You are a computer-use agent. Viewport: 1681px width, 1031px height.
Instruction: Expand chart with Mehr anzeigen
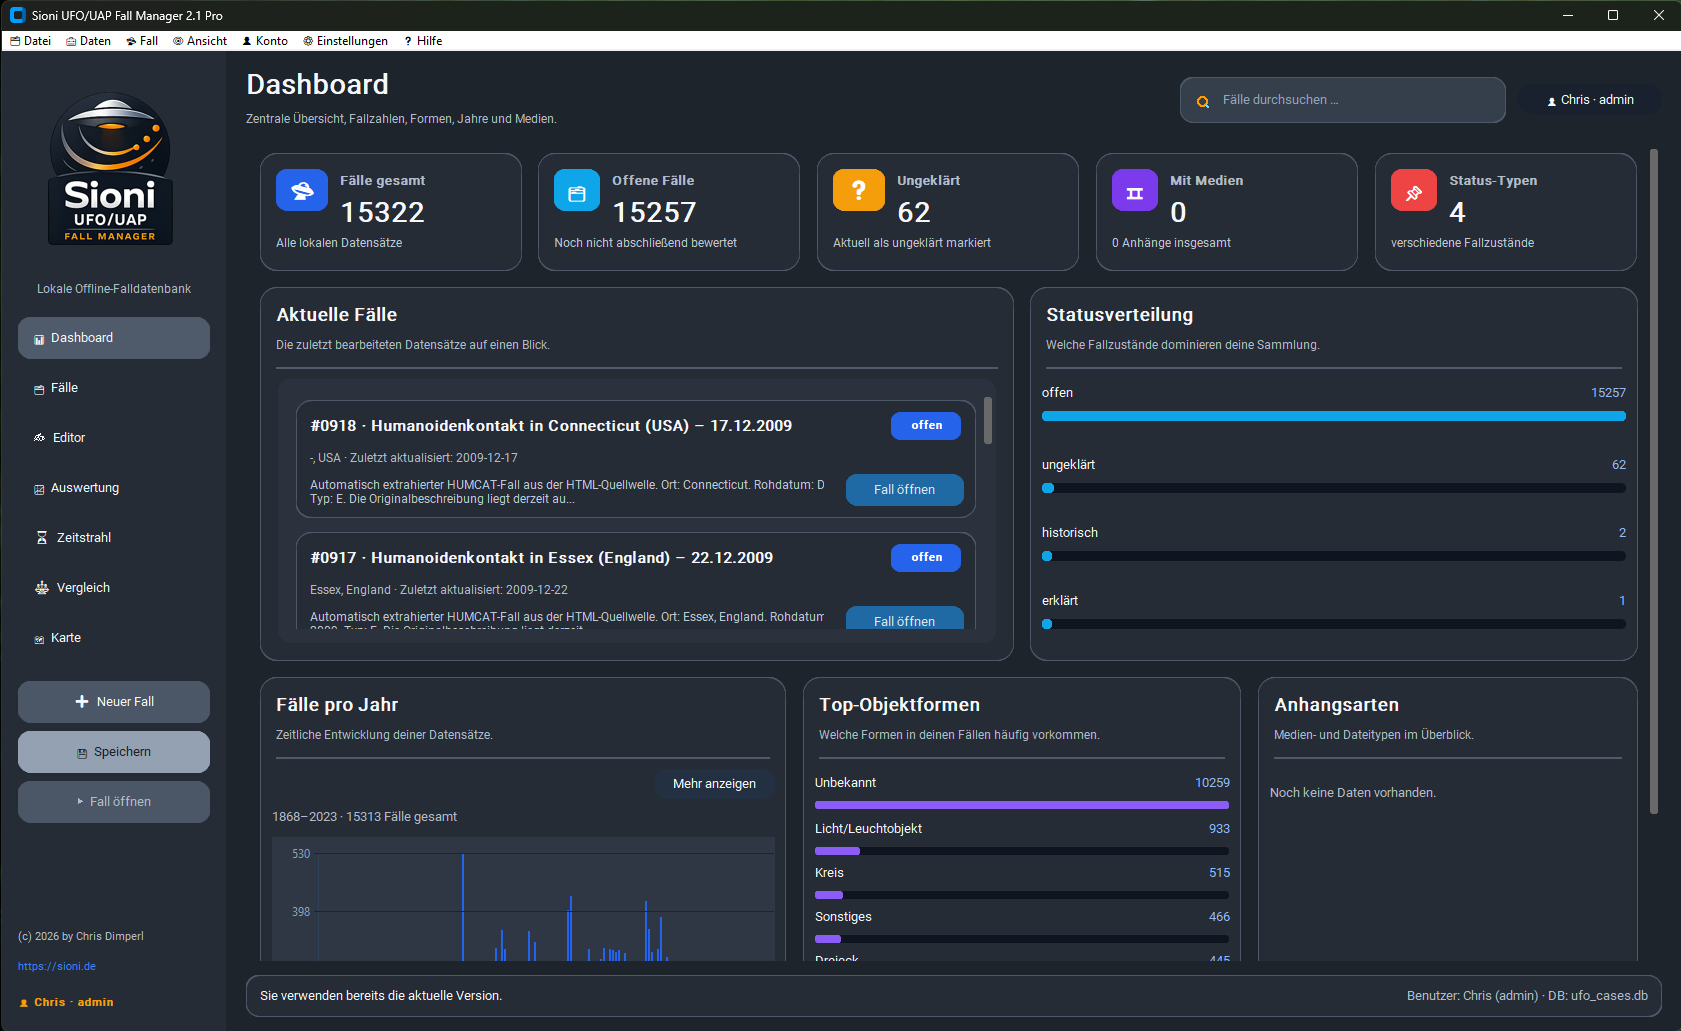(x=714, y=784)
